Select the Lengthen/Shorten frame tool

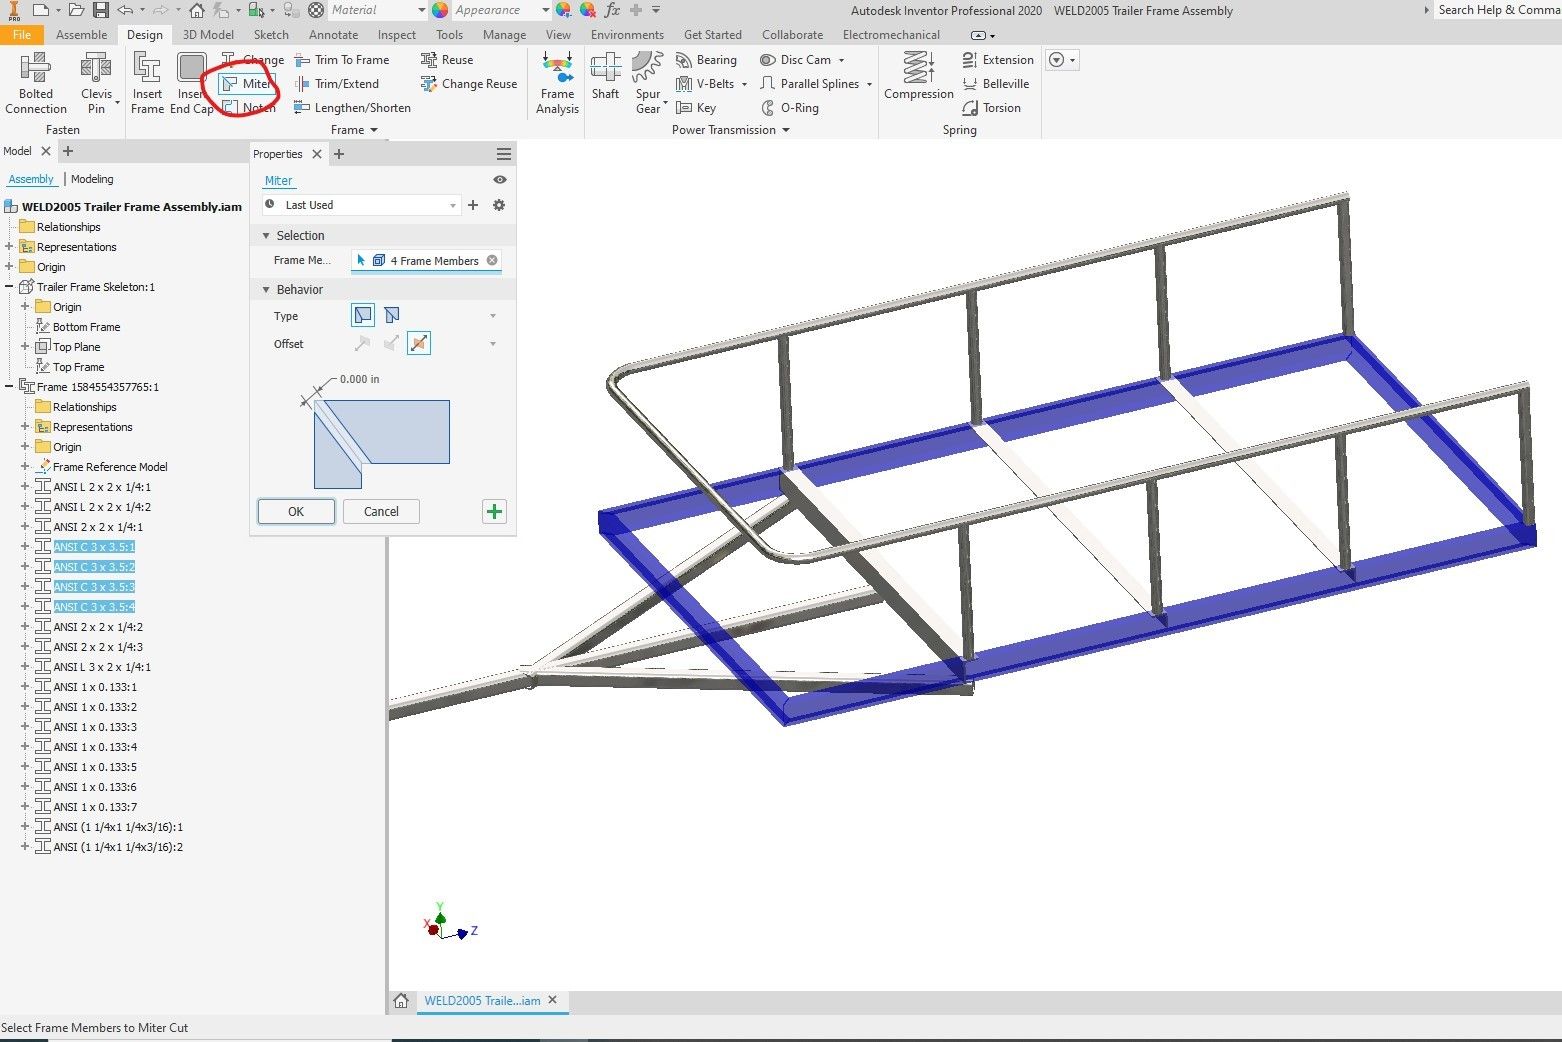(x=352, y=108)
